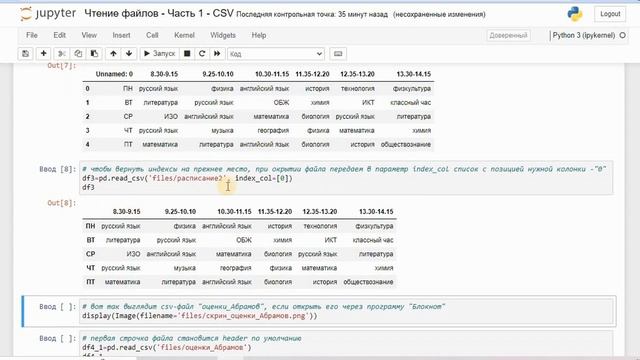Open the Widgets menu
This screenshot has height=360, width=640.
(x=223, y=36)
